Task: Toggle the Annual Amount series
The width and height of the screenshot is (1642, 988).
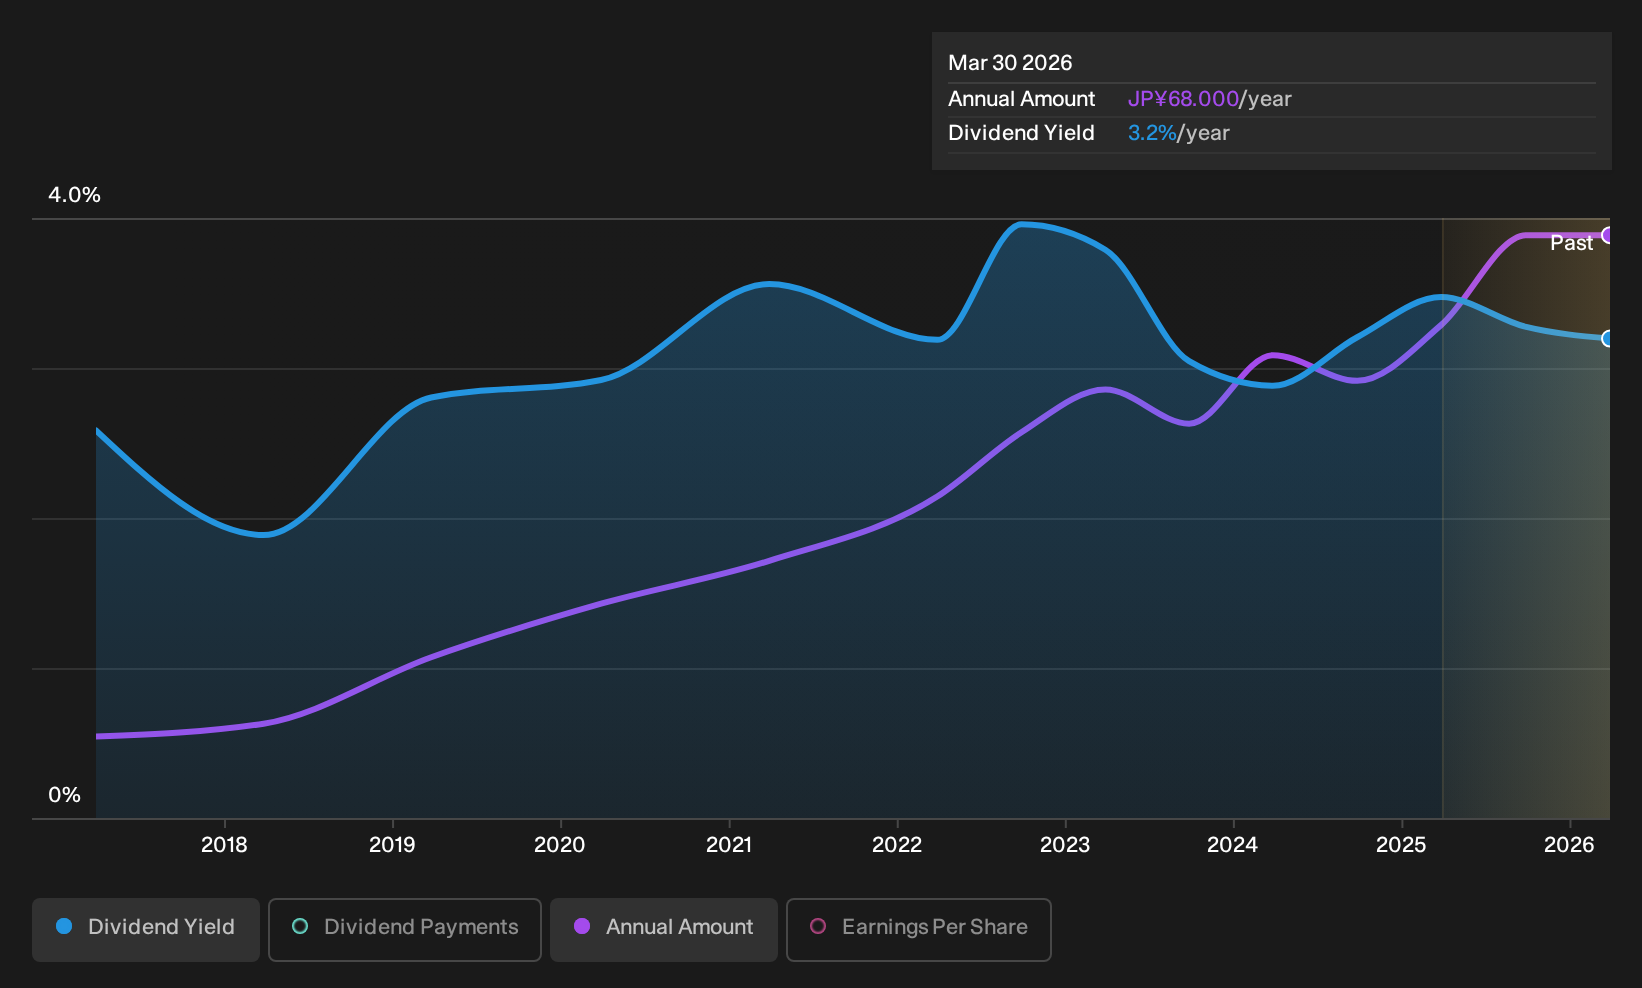Action: click(664, 929)
